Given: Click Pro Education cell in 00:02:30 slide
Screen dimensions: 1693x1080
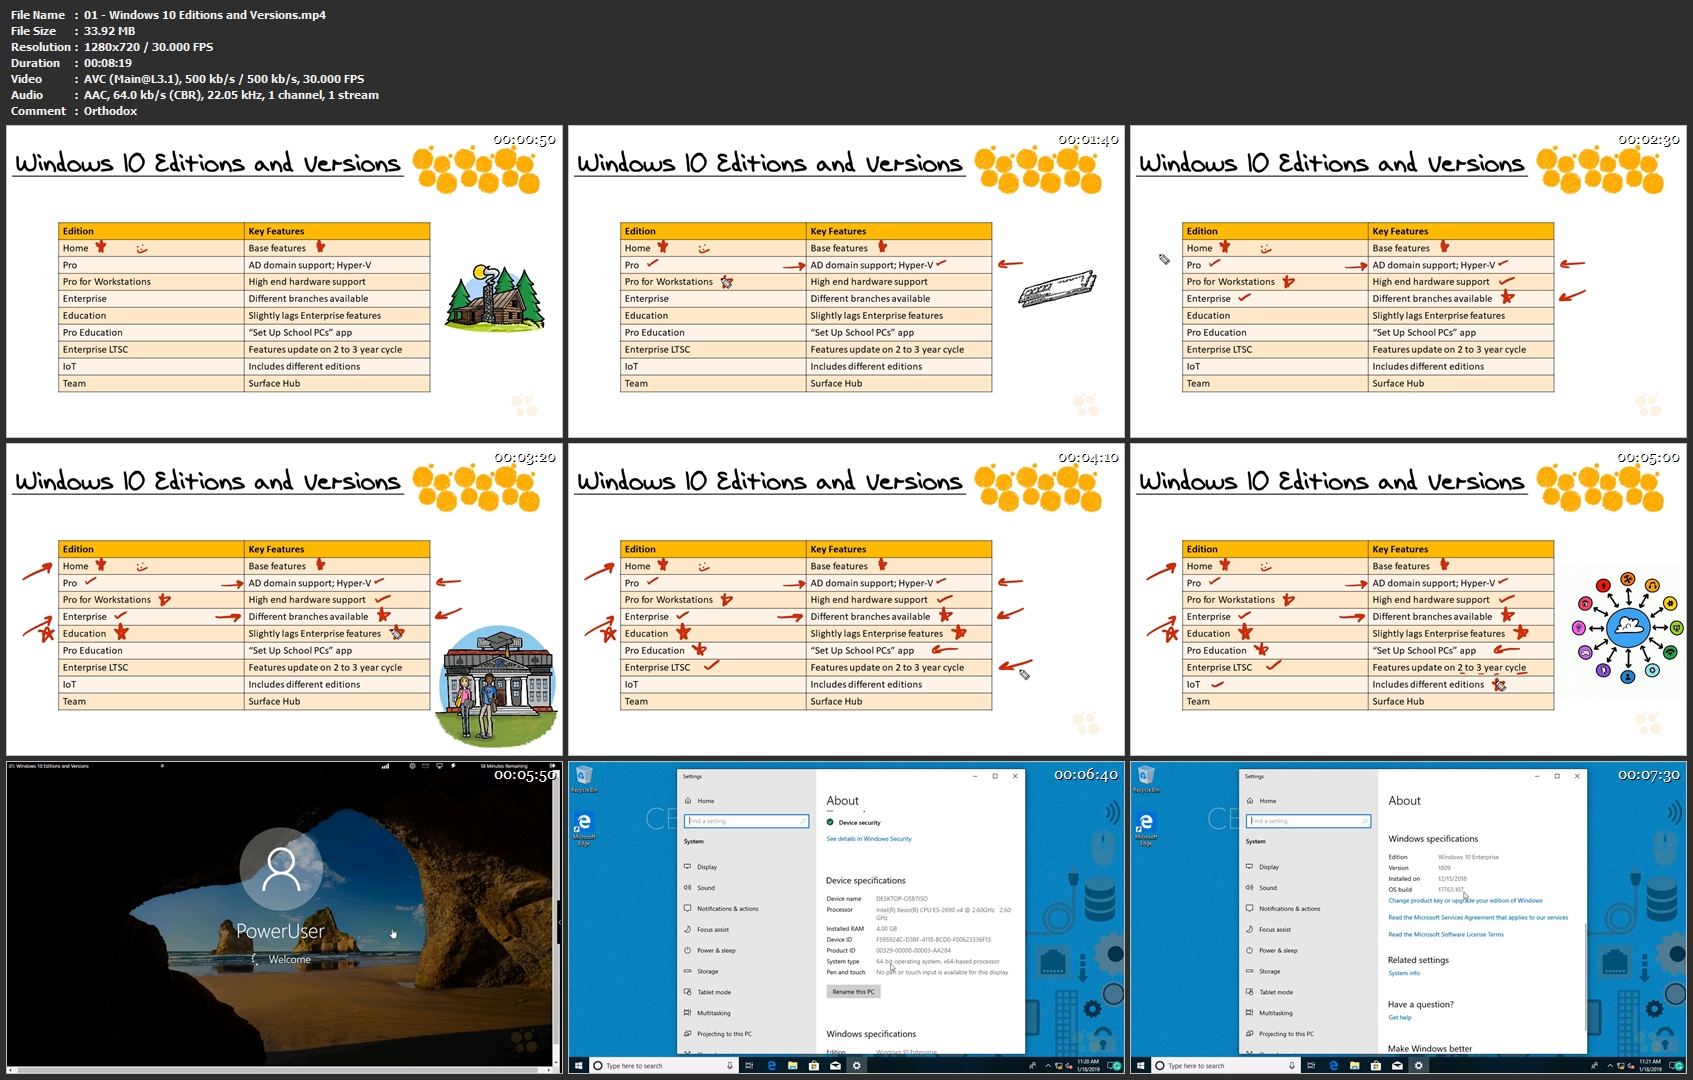Looking at the screenshot, I should coord(1275,333).
